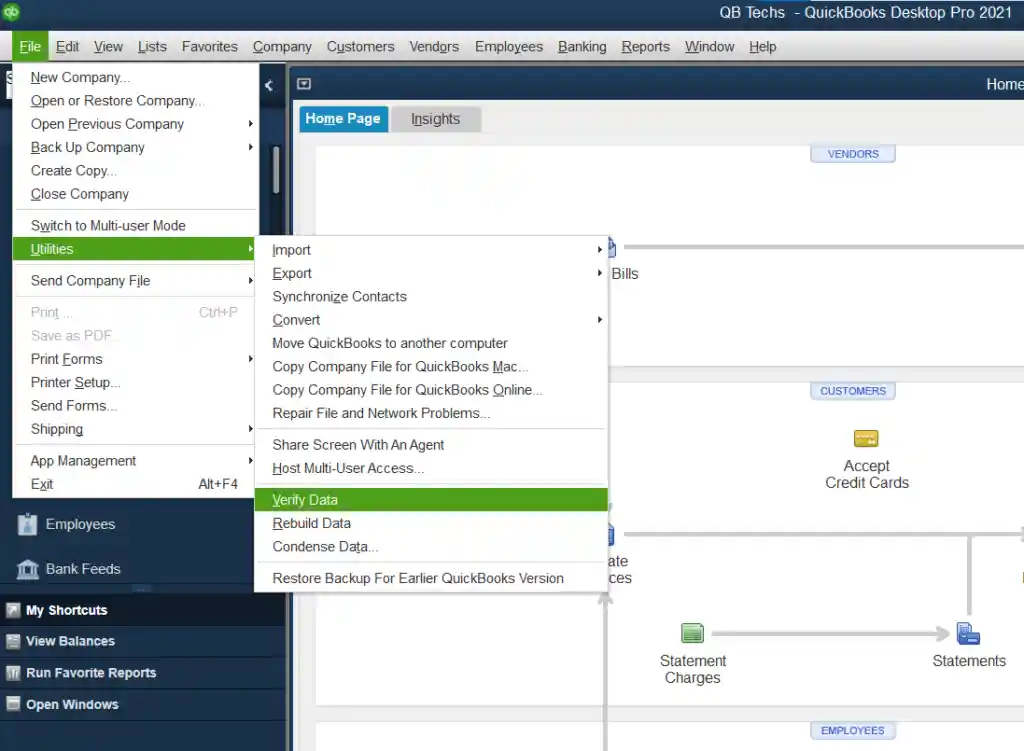The image size is (1024, 751).
Task: Open the Favorites menu
Action: tap(210, 46)
